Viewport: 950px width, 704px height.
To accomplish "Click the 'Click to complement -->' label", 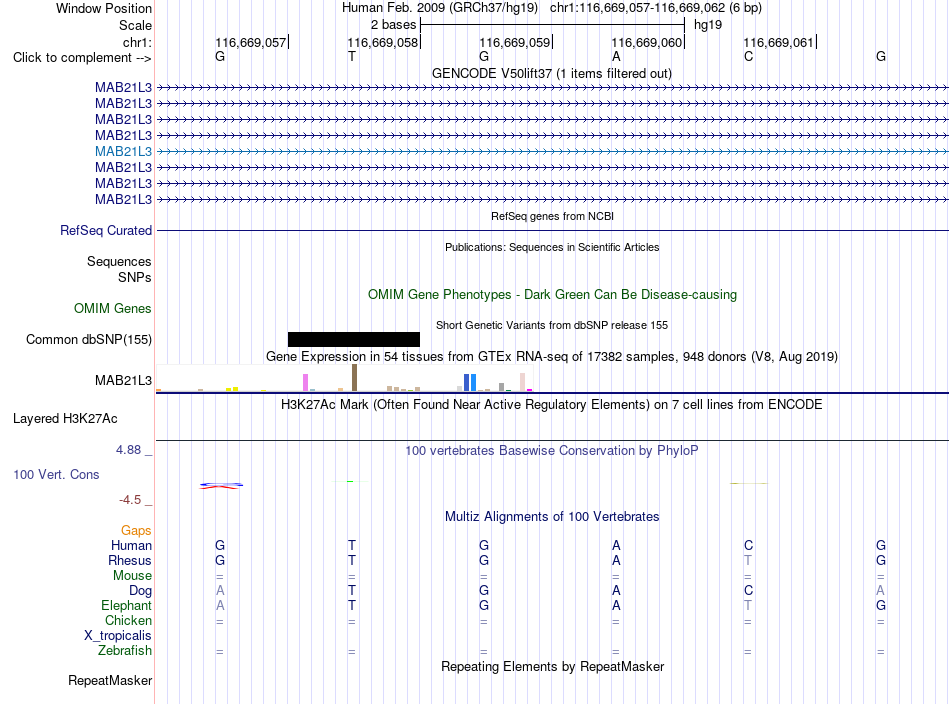I will coord(82,58).
